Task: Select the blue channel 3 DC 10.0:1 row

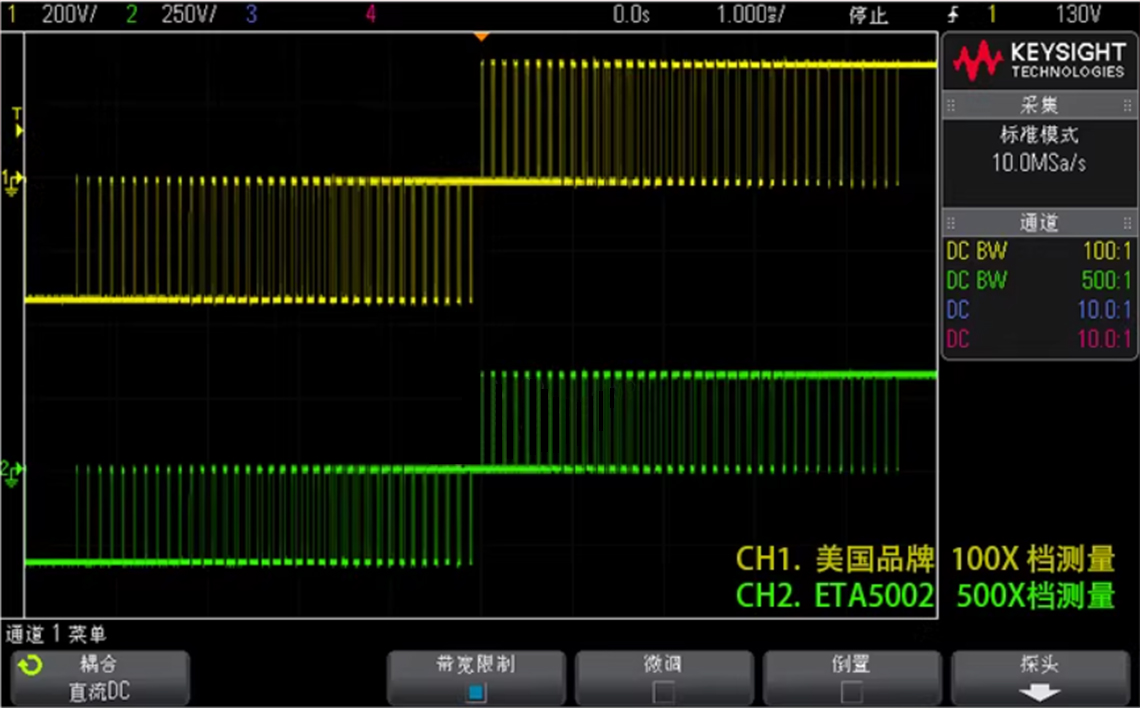Action: click(1039, 310)
